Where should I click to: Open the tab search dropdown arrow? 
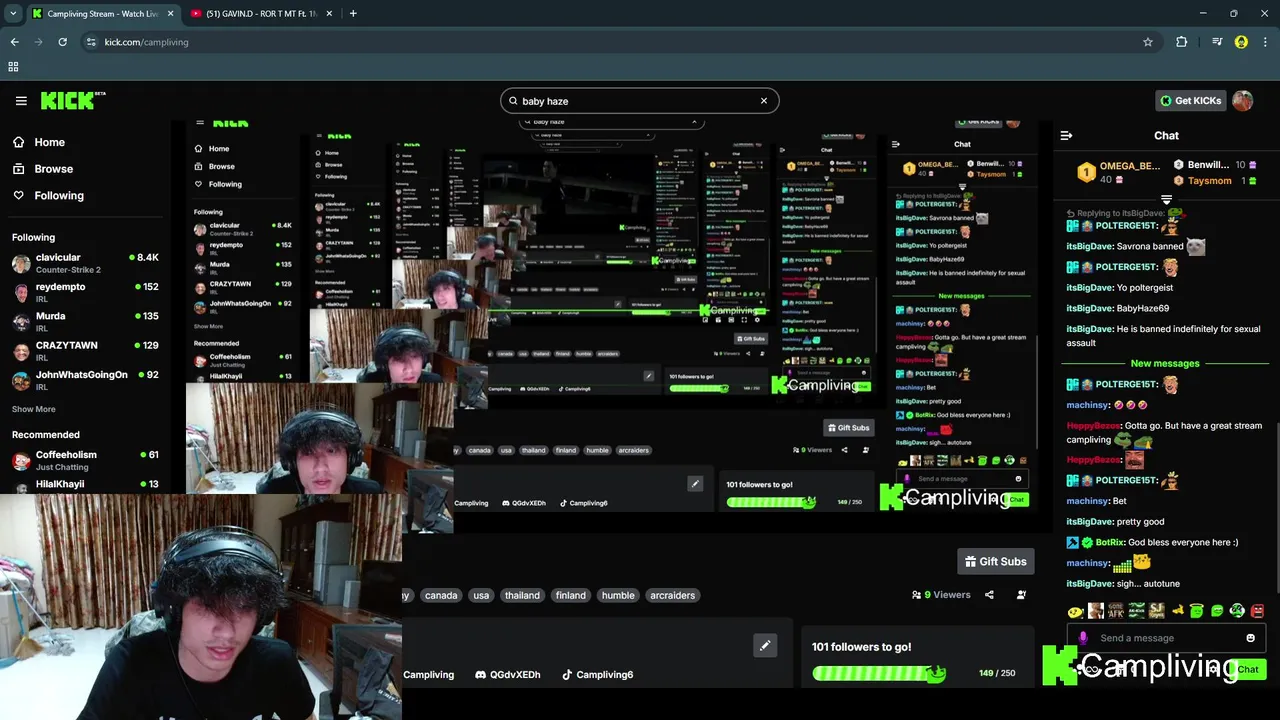(12, 13)
